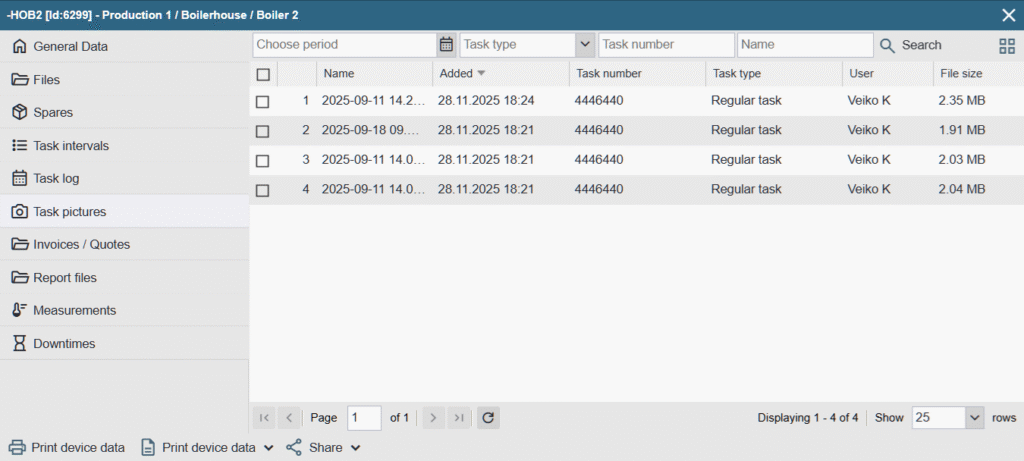Click the refresh icon in pagination bar
The width and height of the screenshot is (1024, 461).
pyautogui.click(x=488, y=417)
